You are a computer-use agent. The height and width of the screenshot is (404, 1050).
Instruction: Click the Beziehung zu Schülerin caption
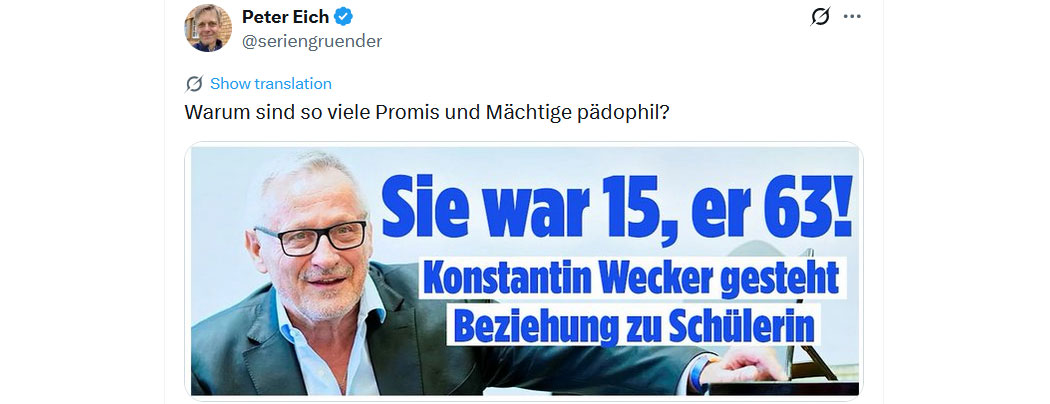[x=633, y=325]
